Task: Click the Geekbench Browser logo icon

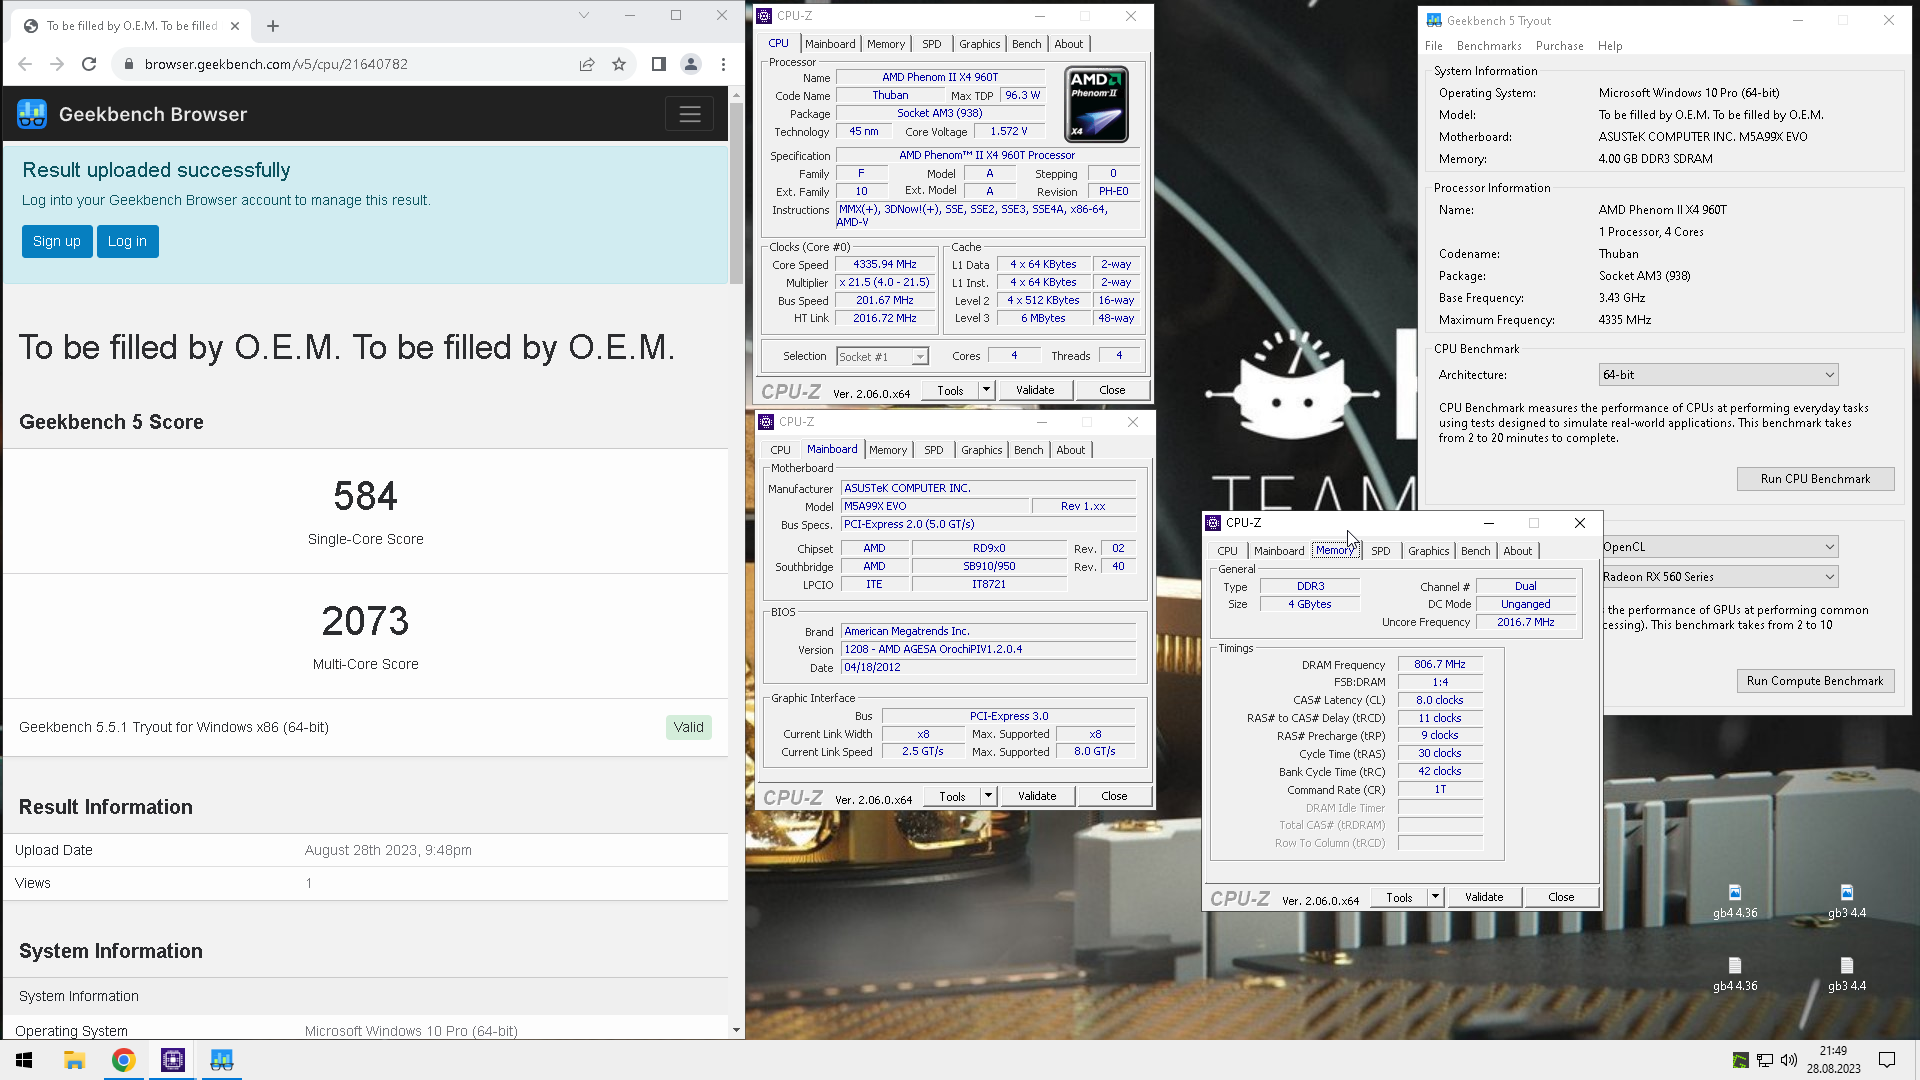Action: tap(32, 114)
